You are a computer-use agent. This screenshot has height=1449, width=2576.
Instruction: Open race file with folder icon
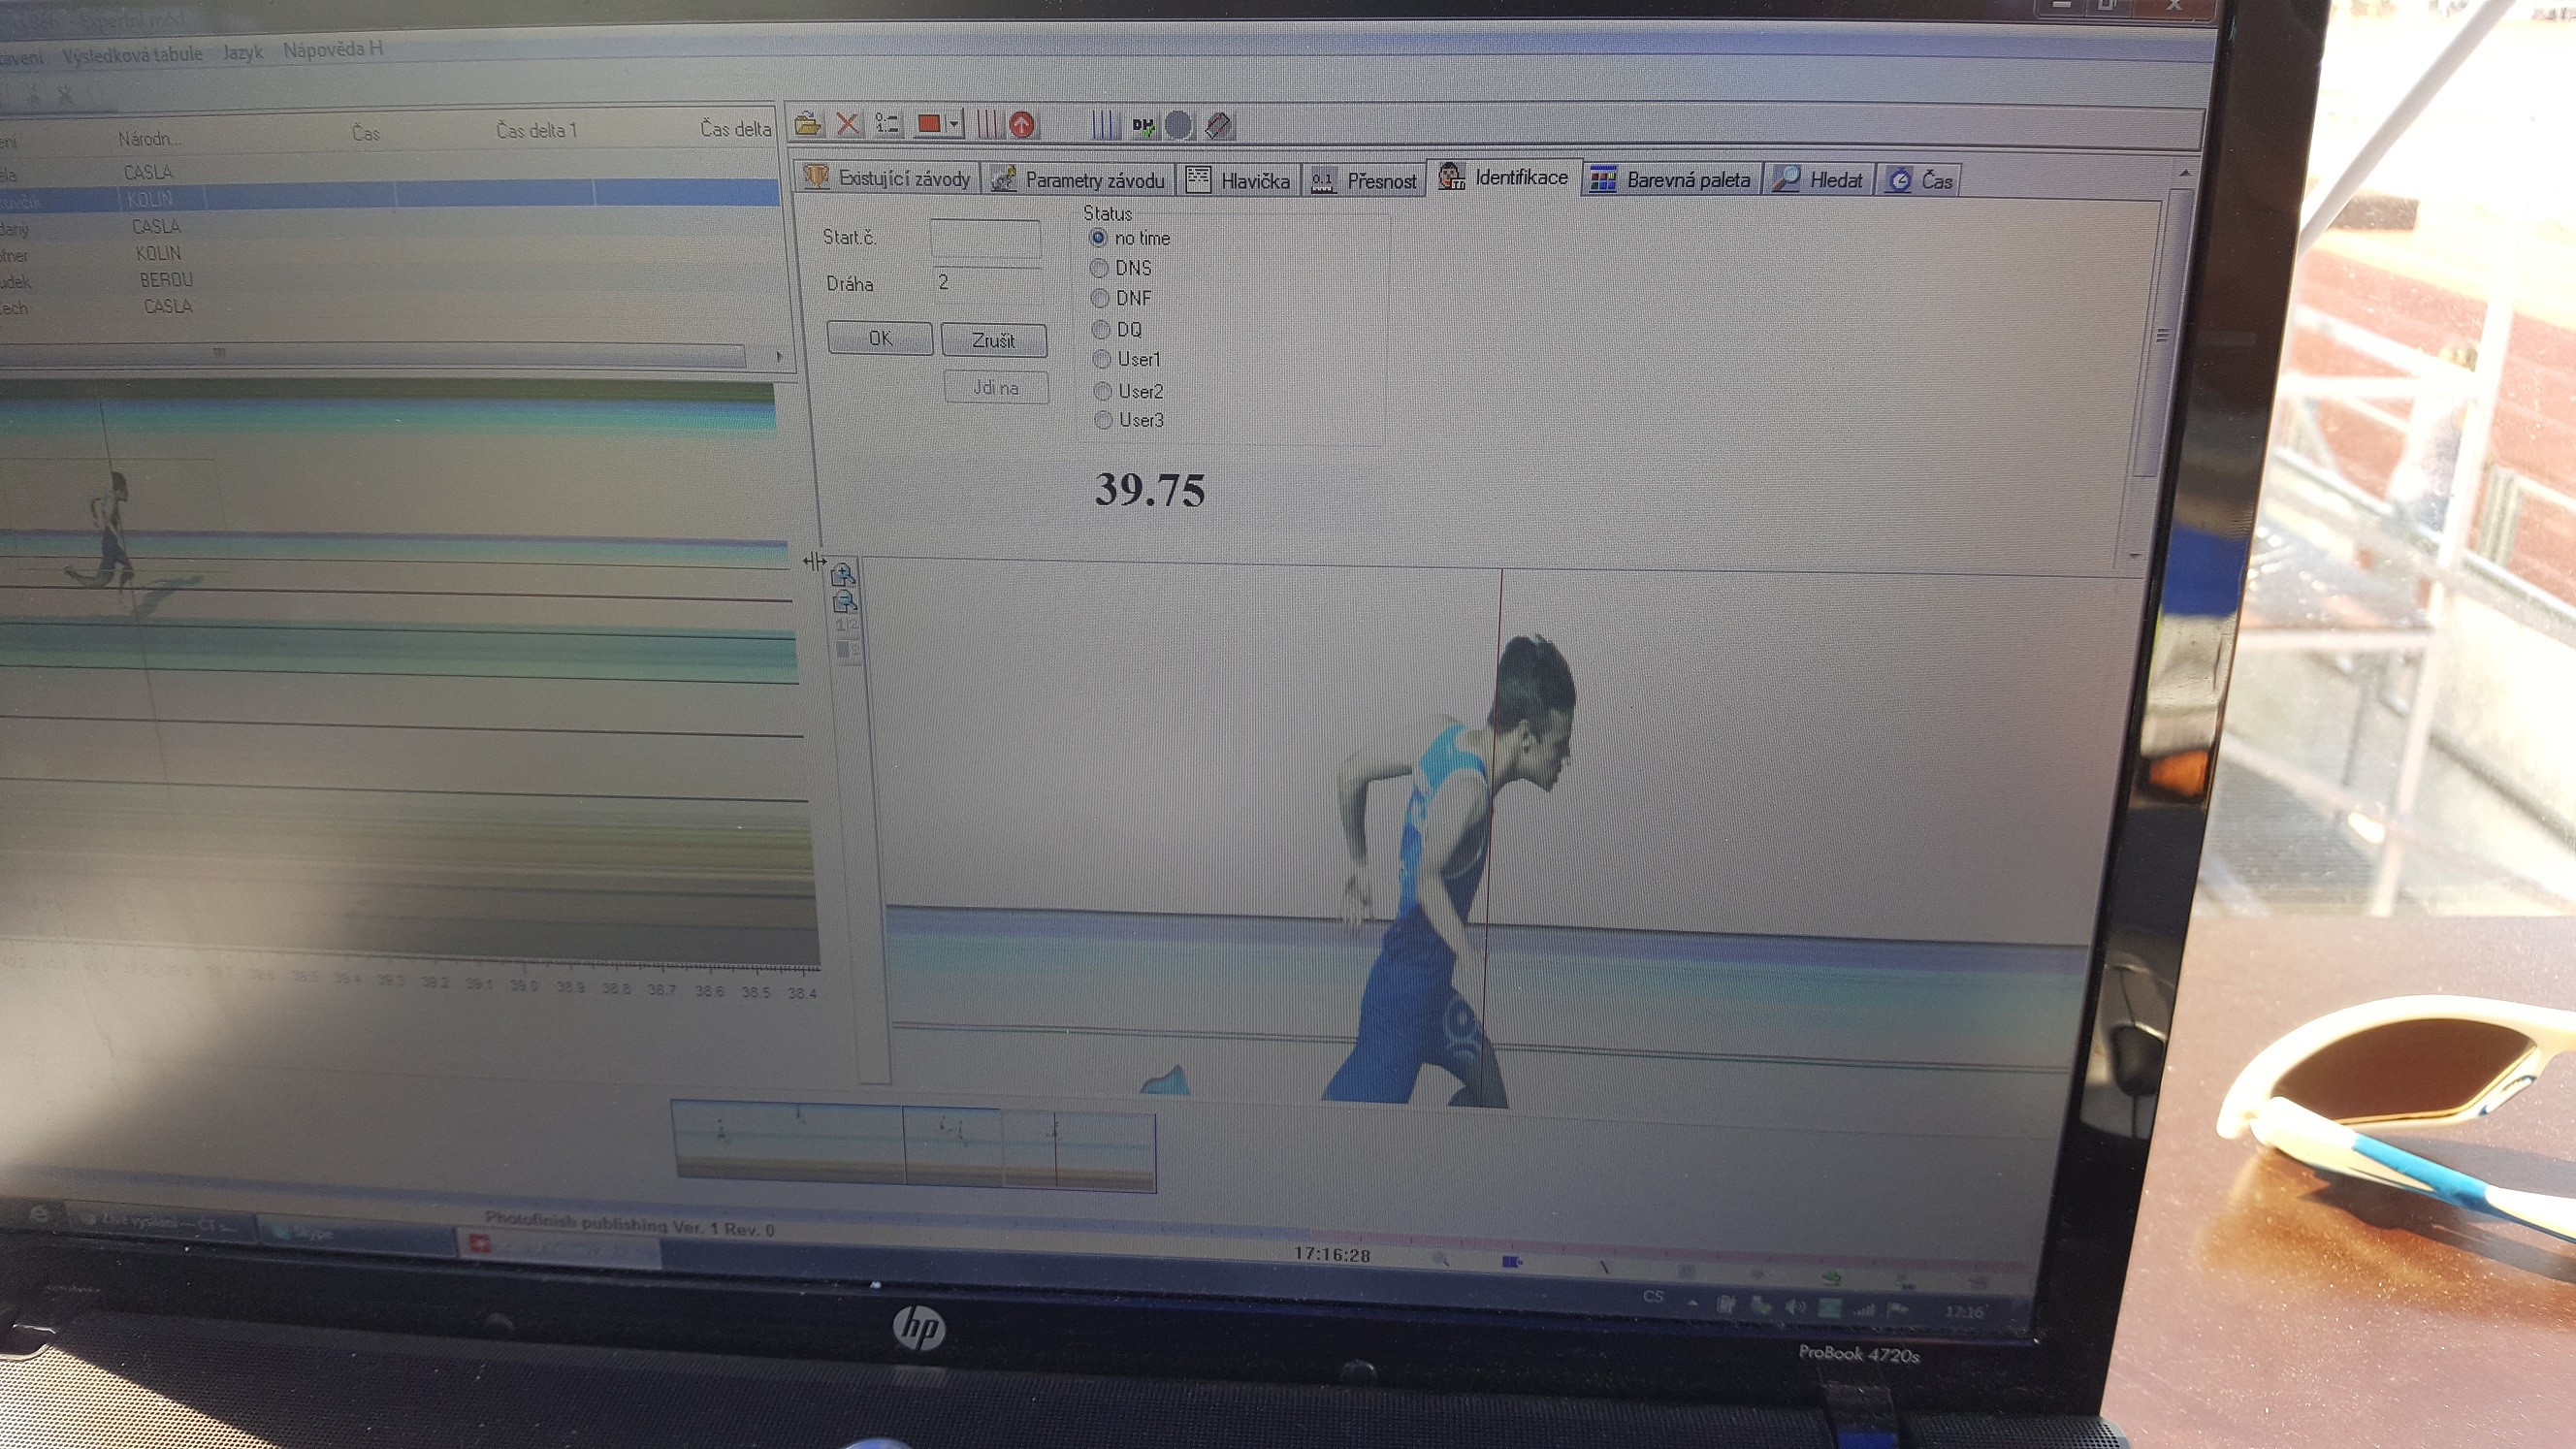(x=807, y=124)
